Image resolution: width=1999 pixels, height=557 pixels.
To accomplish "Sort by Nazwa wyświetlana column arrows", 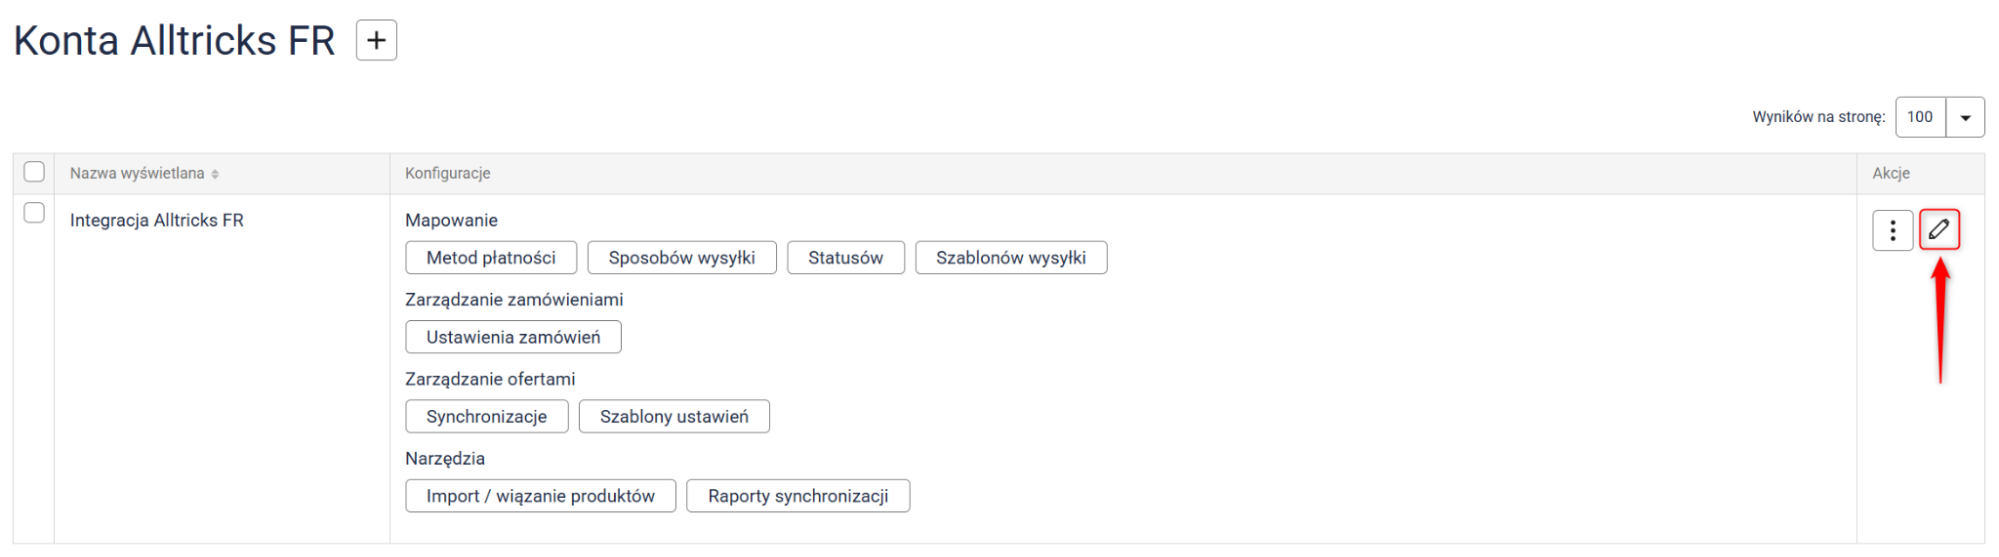I will coord(215,174).
